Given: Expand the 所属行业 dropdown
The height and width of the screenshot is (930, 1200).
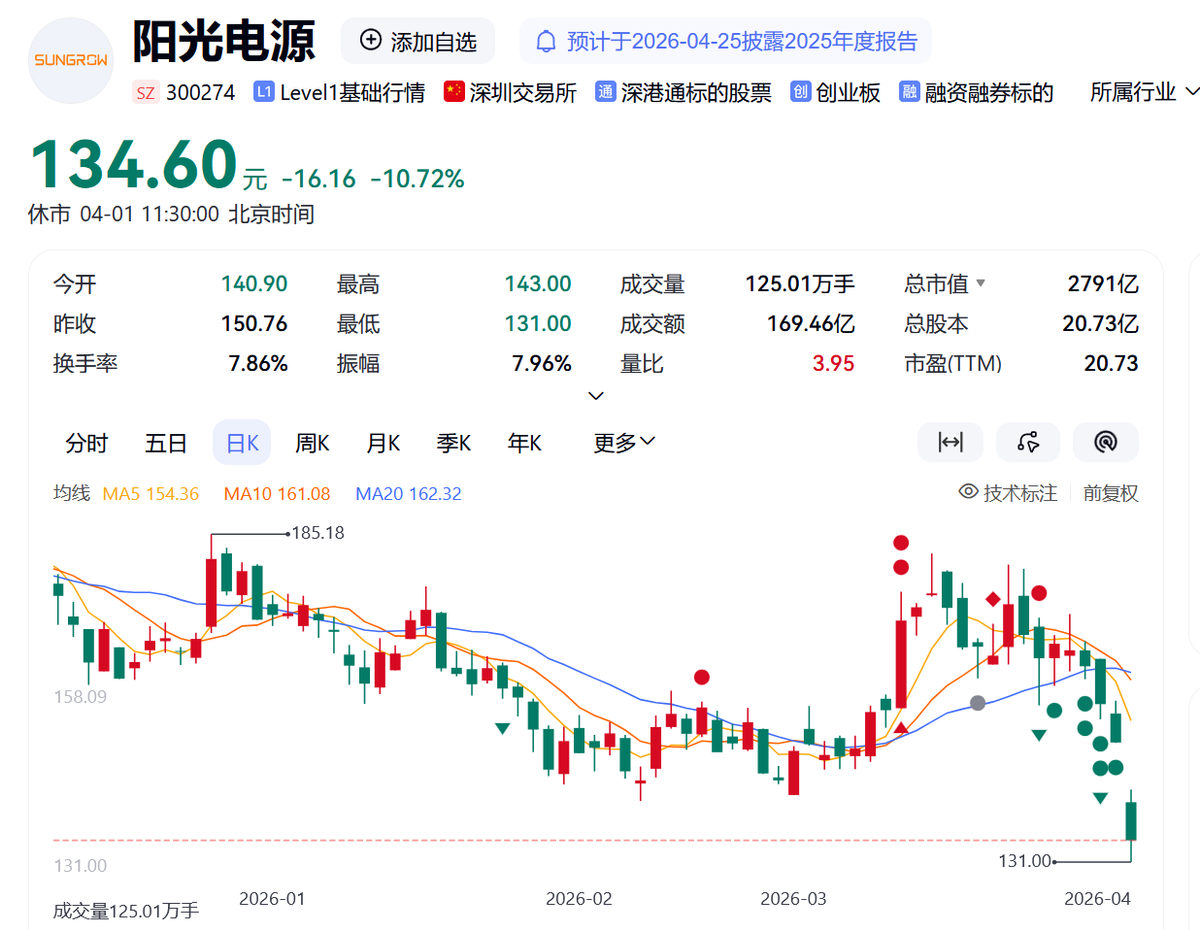Looking at the screenshot, I should 1144,93.
